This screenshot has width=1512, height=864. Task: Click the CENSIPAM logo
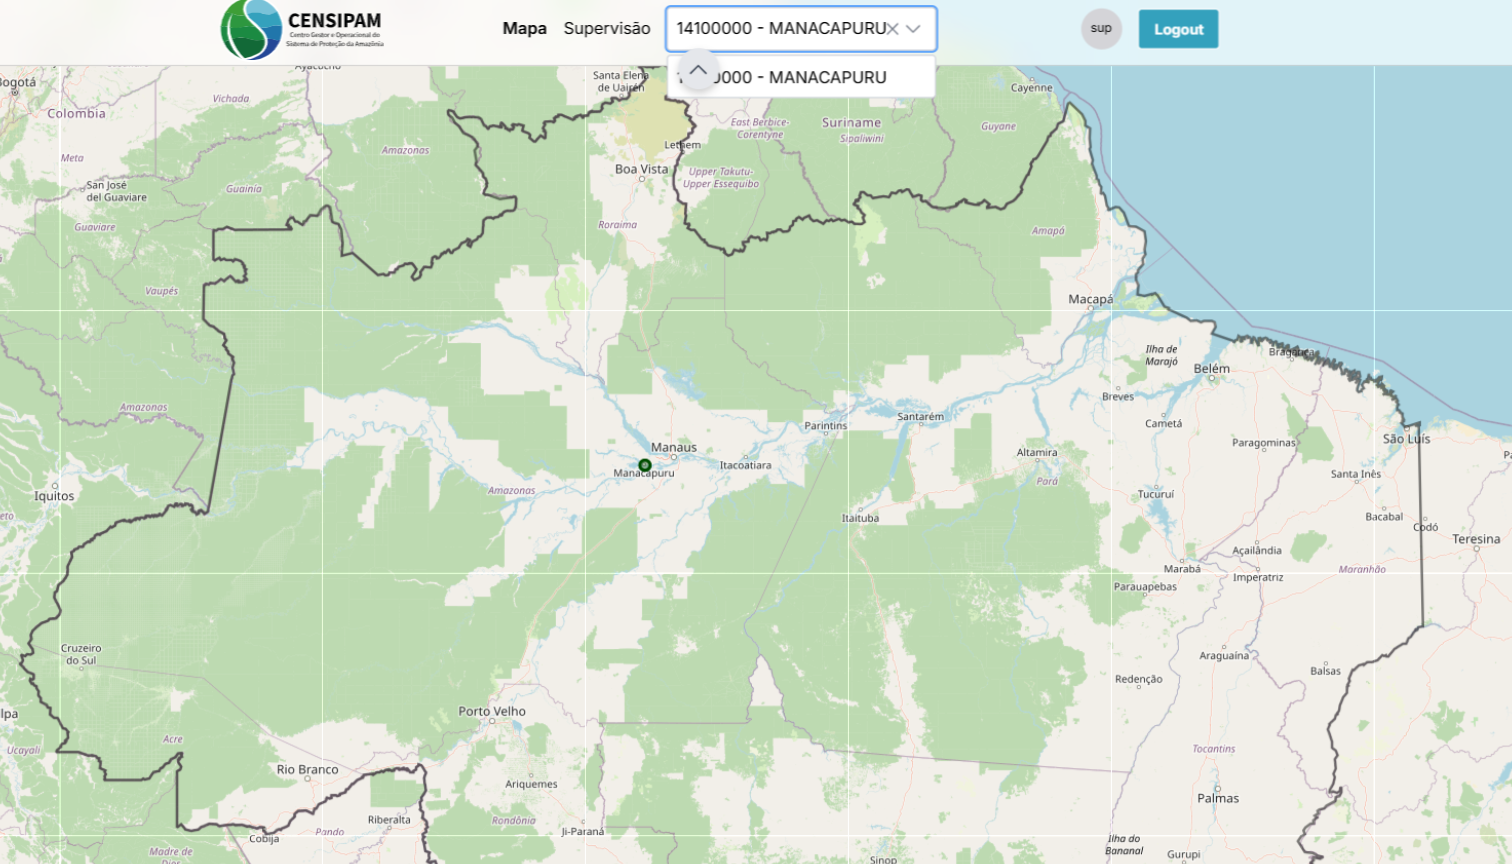coord(302,29)
